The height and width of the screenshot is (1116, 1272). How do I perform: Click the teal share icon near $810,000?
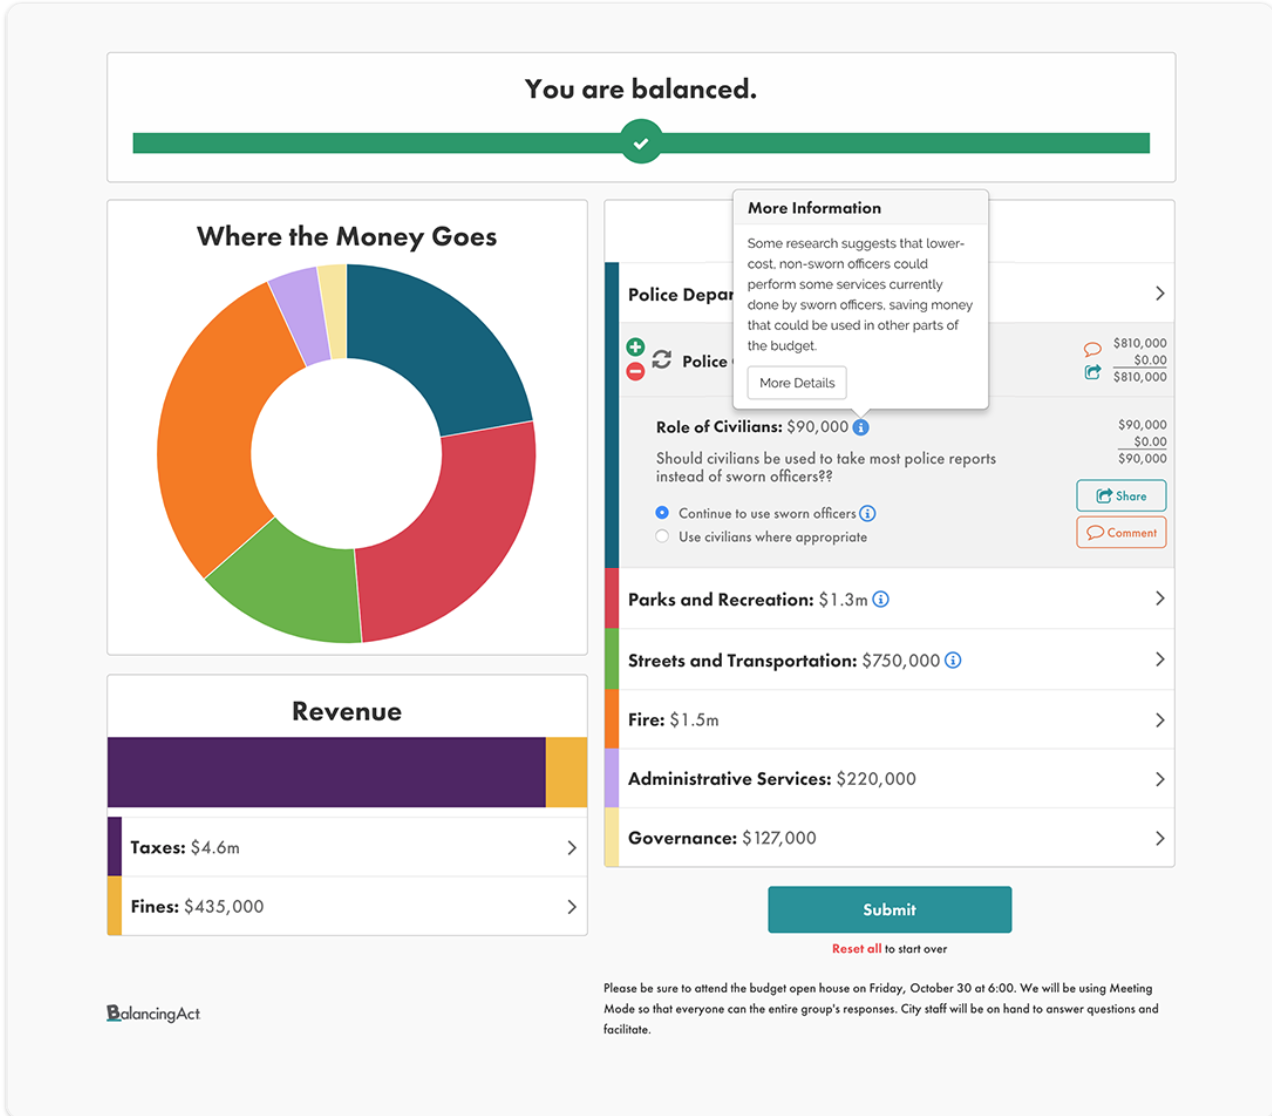[x=1092, y=373]
